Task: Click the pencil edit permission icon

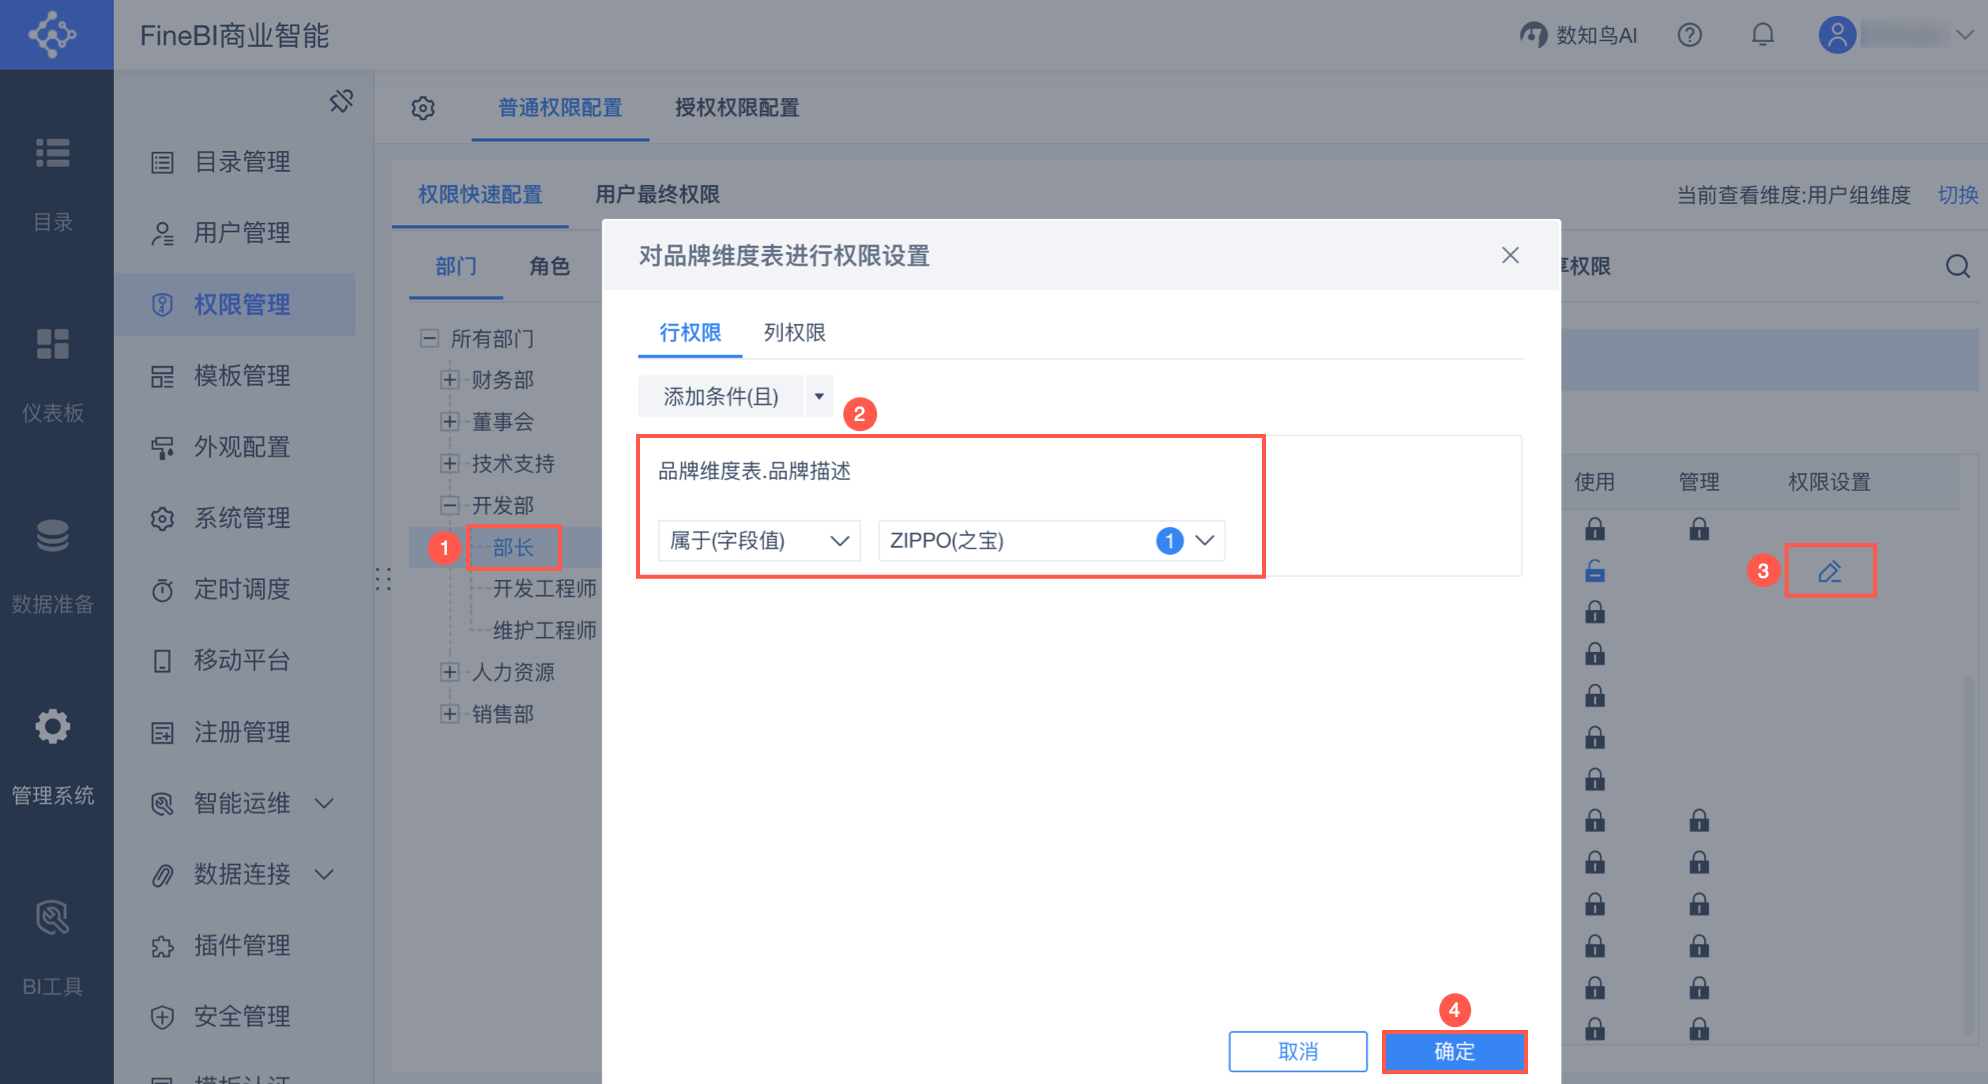Action: click(1829, 571)
